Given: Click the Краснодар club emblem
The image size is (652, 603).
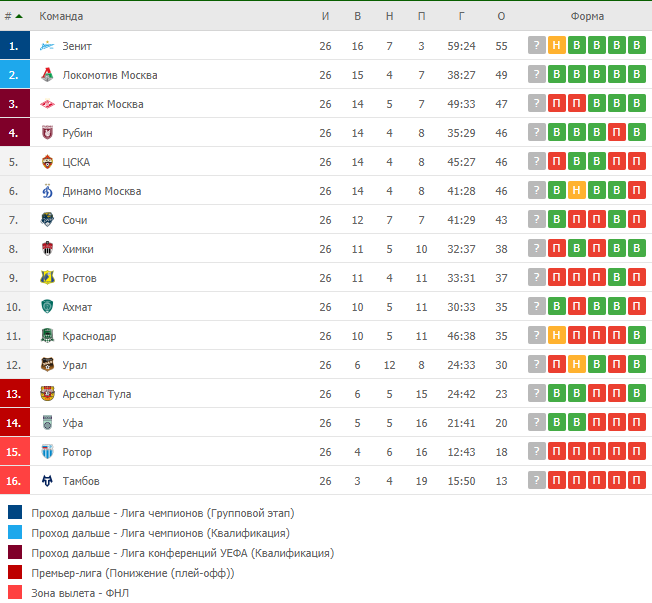Looking at the screenshot, I should click(x=47, y=336).
